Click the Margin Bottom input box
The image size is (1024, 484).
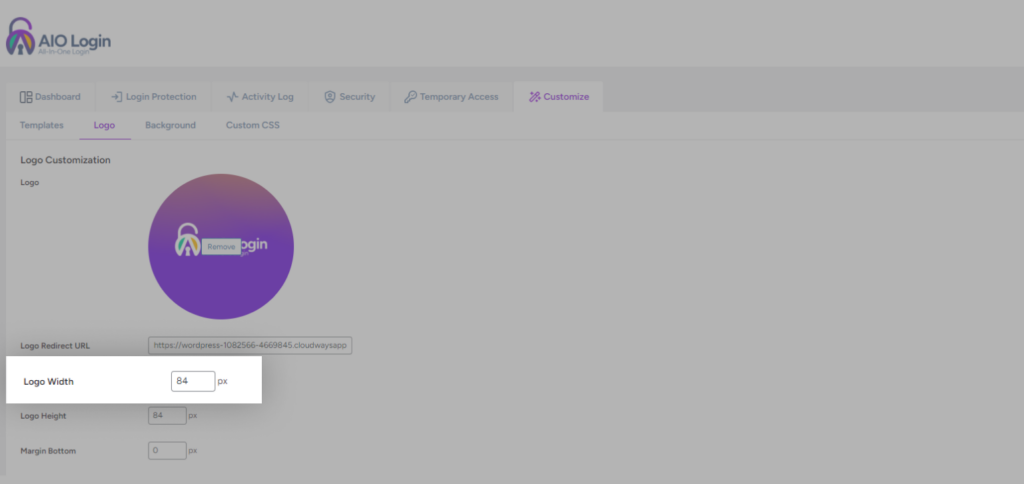pos(167,450)
